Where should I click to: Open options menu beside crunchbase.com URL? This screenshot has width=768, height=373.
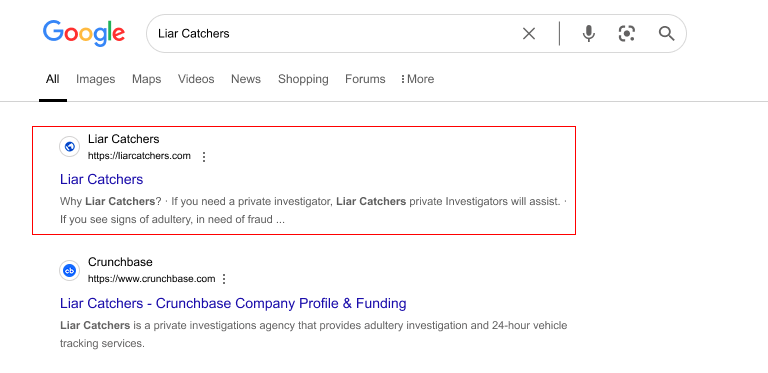pyautogui.click(x=224, y=279)
